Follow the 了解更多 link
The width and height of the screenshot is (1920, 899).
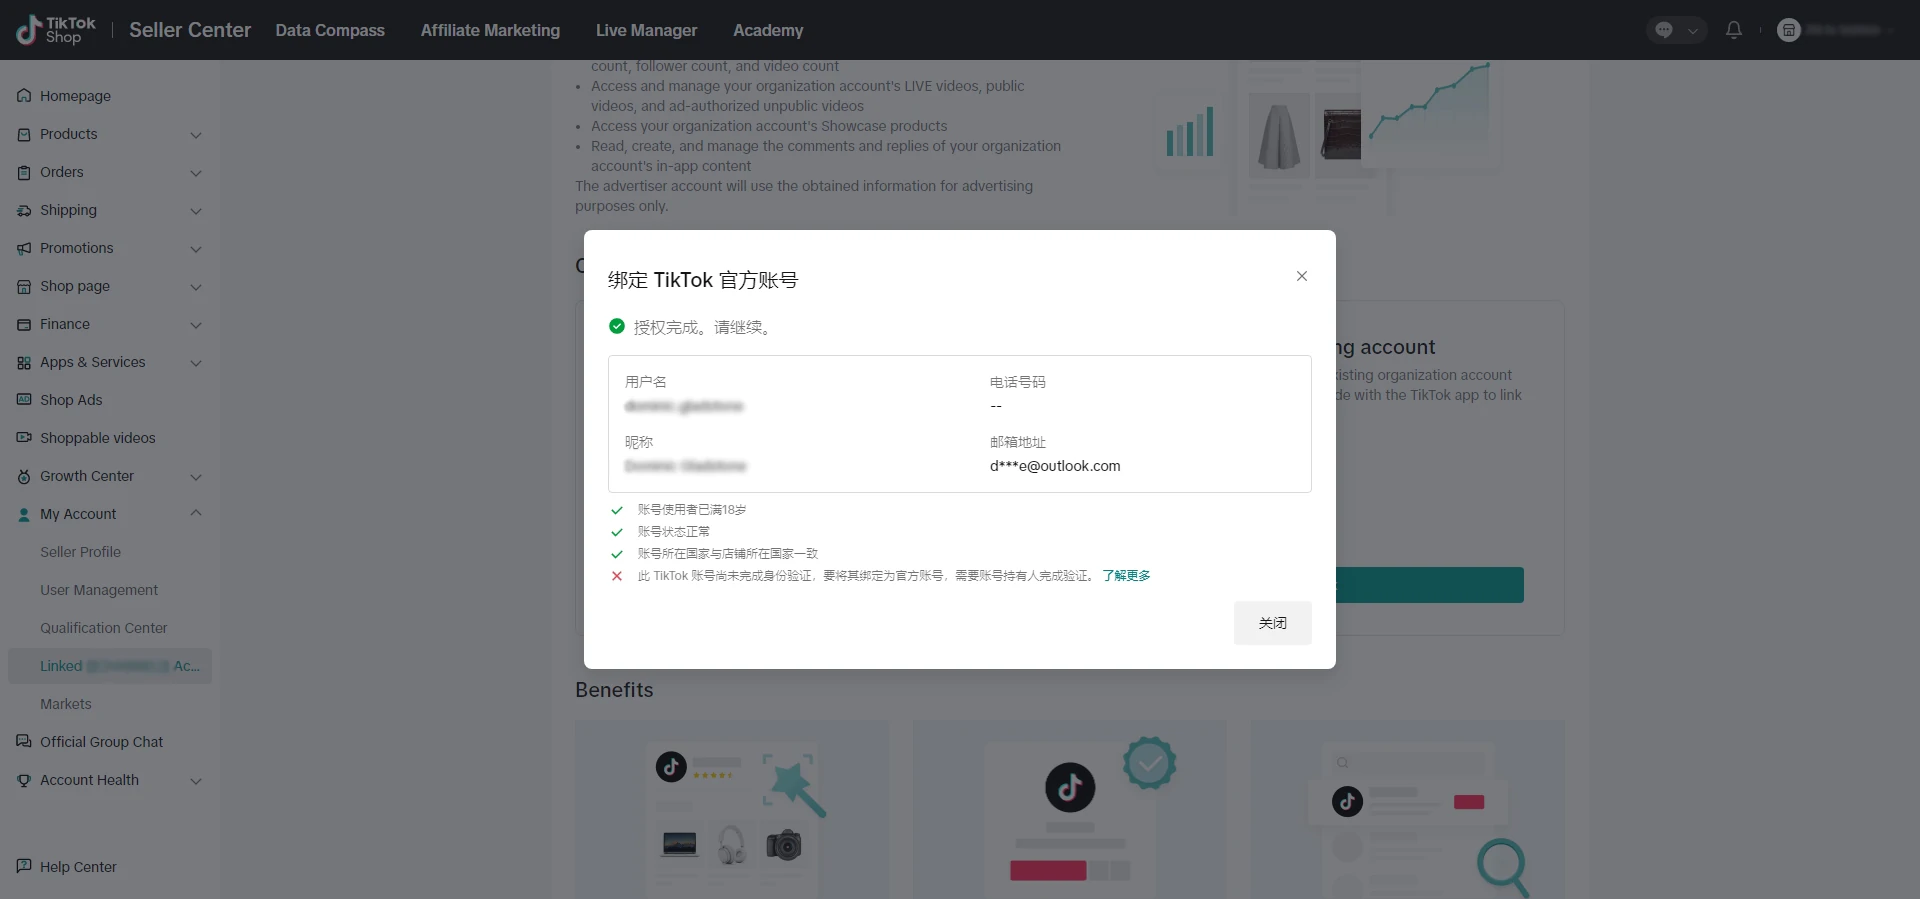click(1126, 576)
